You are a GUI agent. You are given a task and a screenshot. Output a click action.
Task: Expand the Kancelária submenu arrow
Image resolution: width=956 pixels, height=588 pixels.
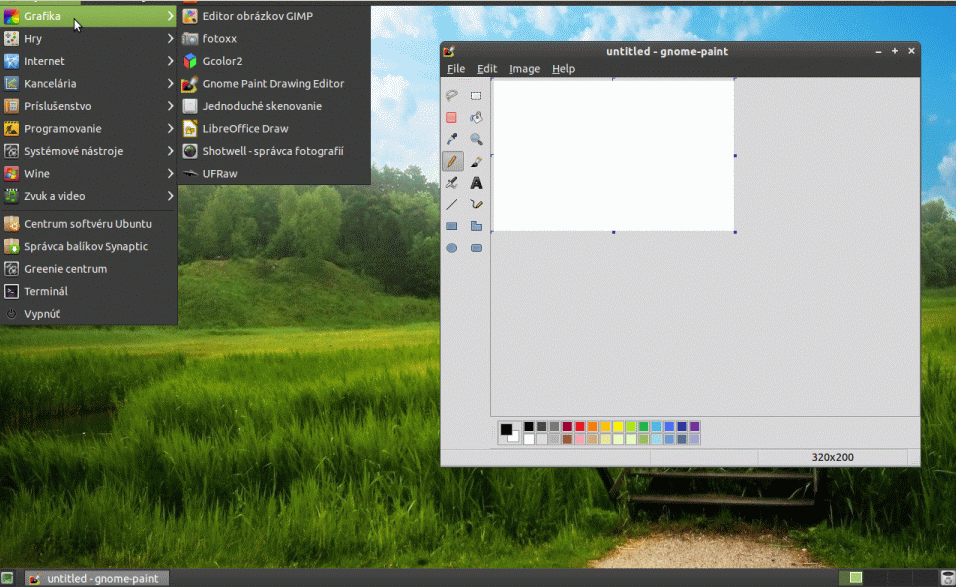tap(170, 84)
